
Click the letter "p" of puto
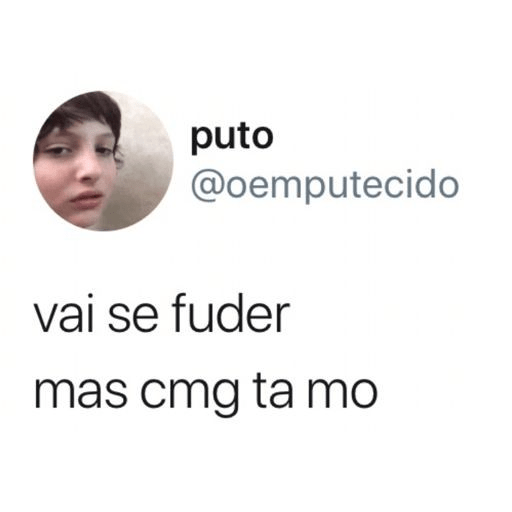coord(200,140)
